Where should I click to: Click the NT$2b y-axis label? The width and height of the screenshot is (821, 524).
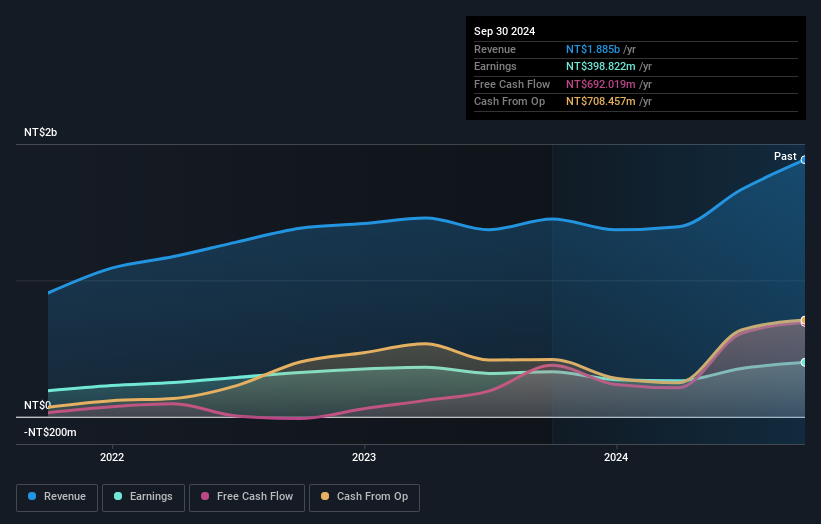pos(40,132)
